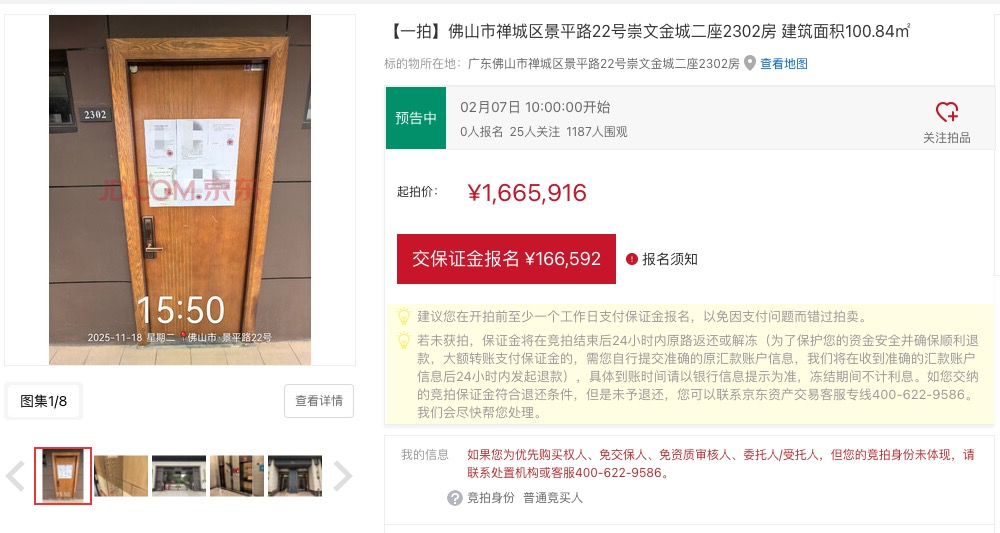
Task: Show previous thumbnails with left arrow
Action: [15, 476]
